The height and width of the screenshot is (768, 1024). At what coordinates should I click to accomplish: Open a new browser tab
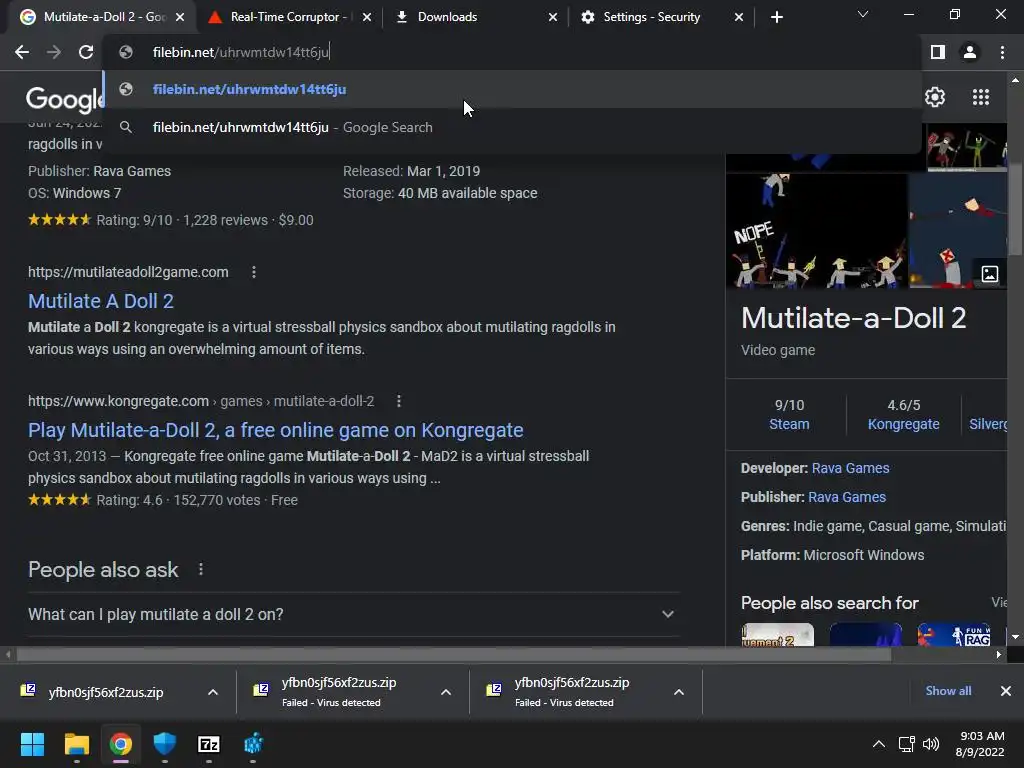point(776,17)
